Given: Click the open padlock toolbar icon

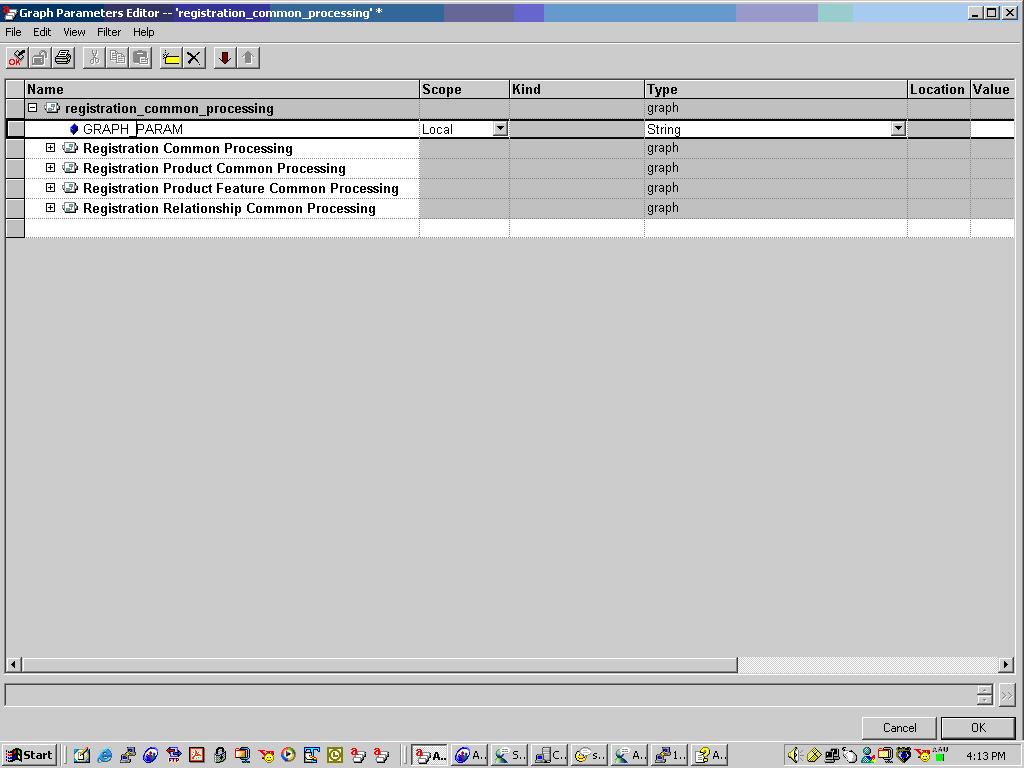Looking at the screenshot, I should tap(37, 57).
